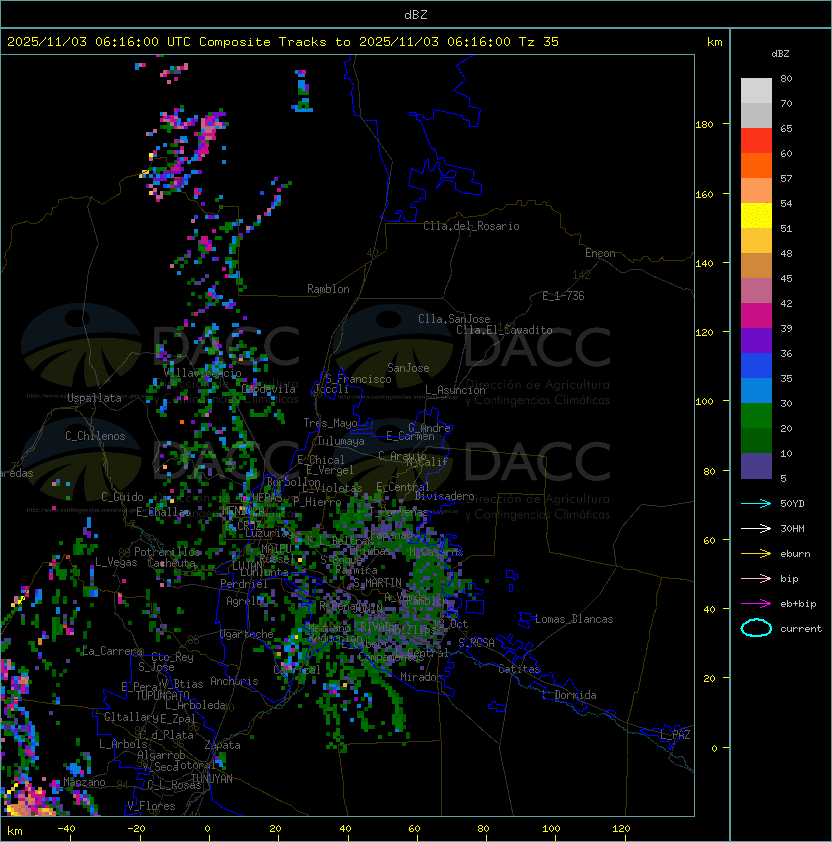Click the Uspallata place label
832x842 pixels.
pyautogui.click(x=94, y=398)
